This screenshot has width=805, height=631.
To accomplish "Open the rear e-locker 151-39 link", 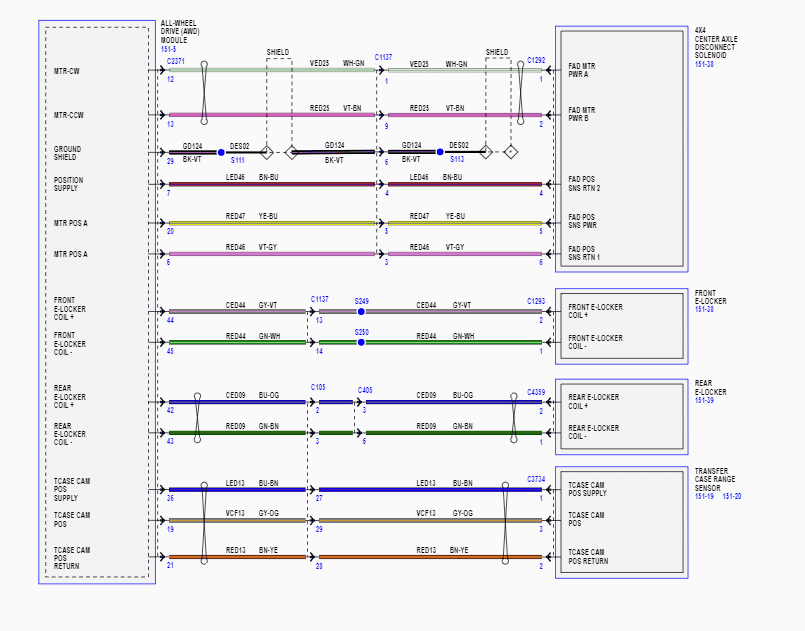I will pyautogui.click(x=704, y=400).
